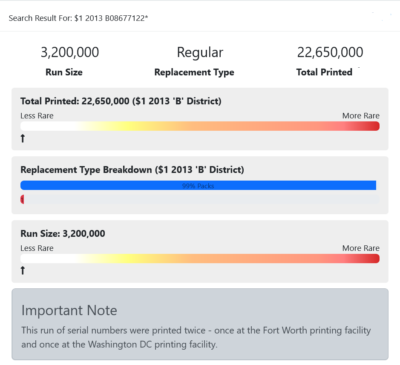Screen dimensions: 400x365
Task: Click the Search Result For header text
Action: coord(78,18)
